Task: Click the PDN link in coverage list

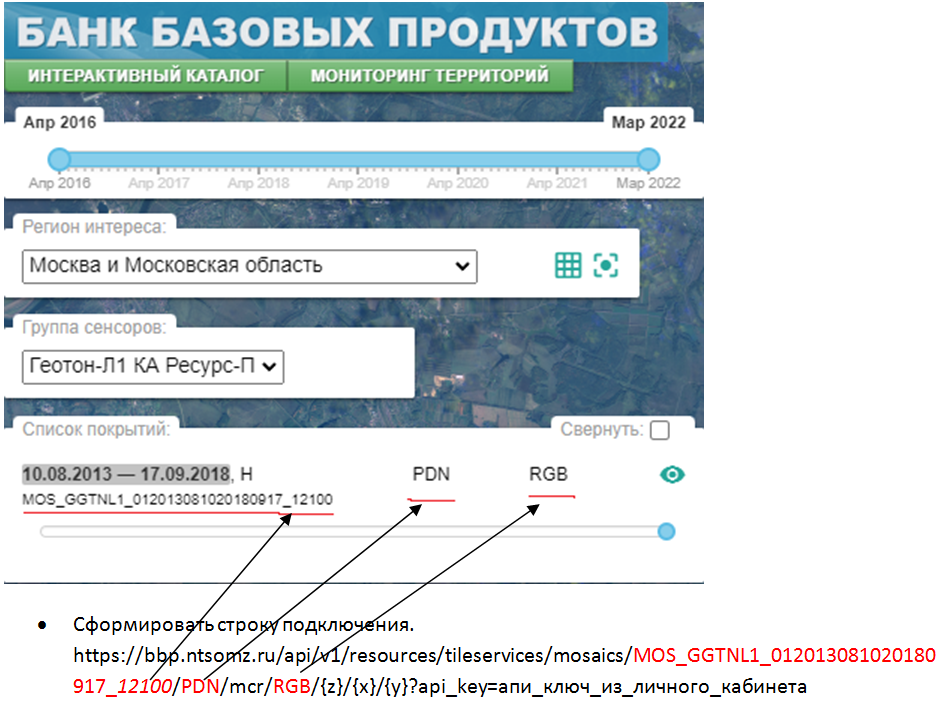Action: pos(431,474)
